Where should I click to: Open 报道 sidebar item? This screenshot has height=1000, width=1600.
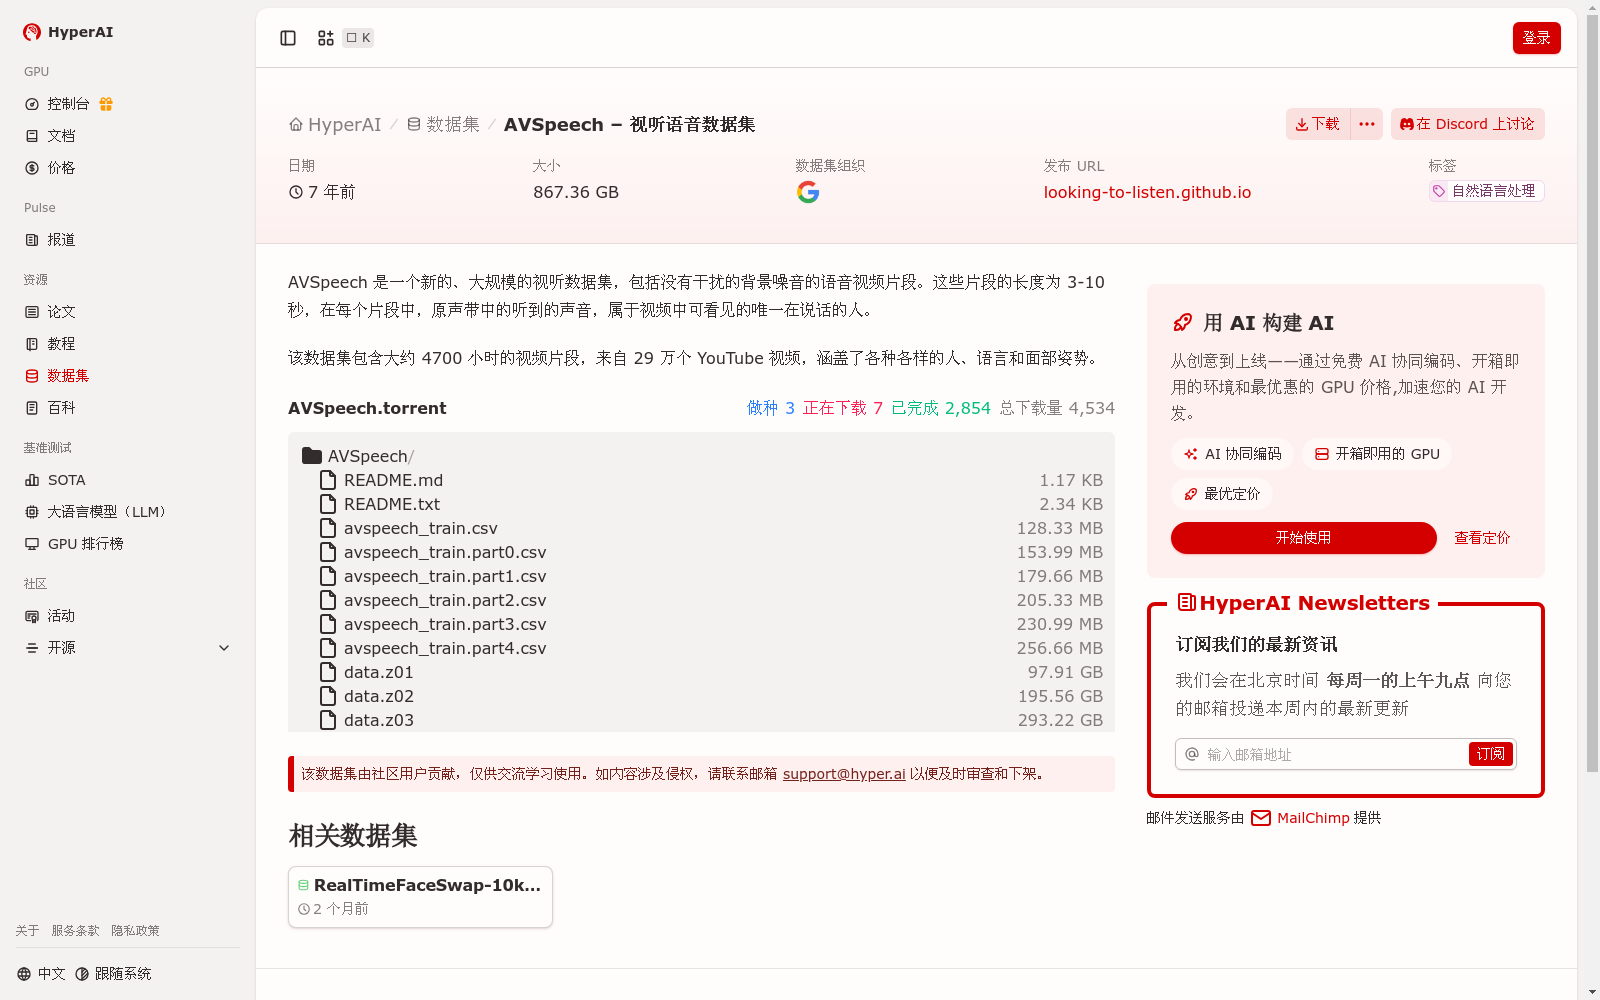[50, 240]
